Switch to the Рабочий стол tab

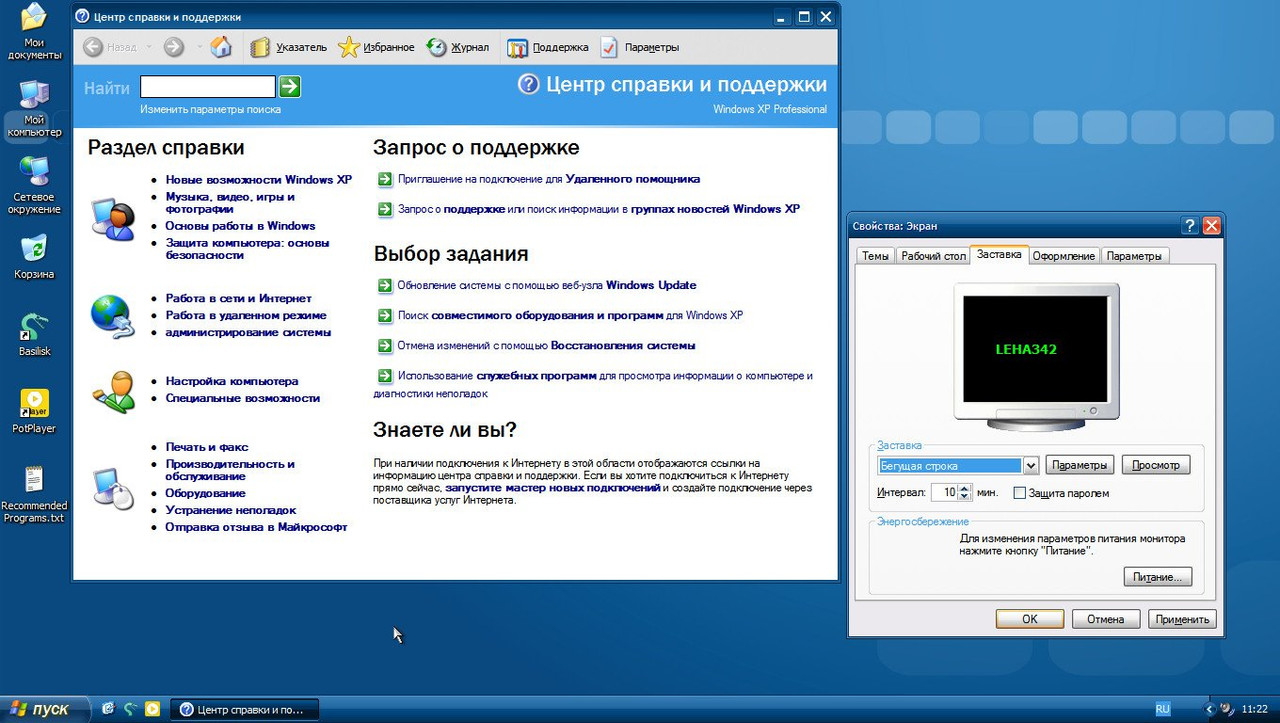(933, 256)
